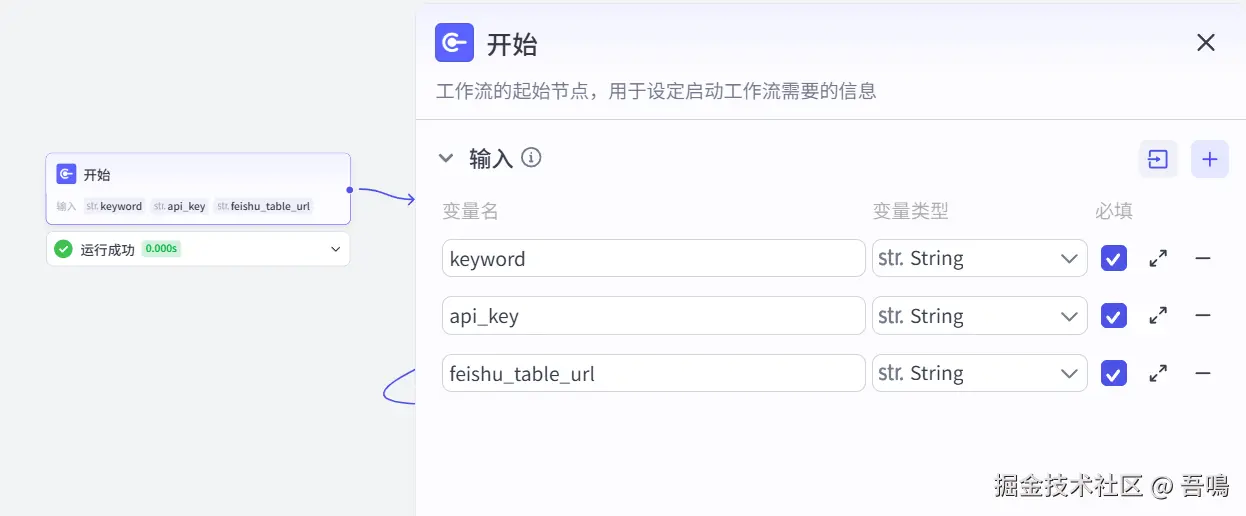This screenshot has height=516, width=1246.
Task: Click the info icon next to 输入
Action: (532, 157)
